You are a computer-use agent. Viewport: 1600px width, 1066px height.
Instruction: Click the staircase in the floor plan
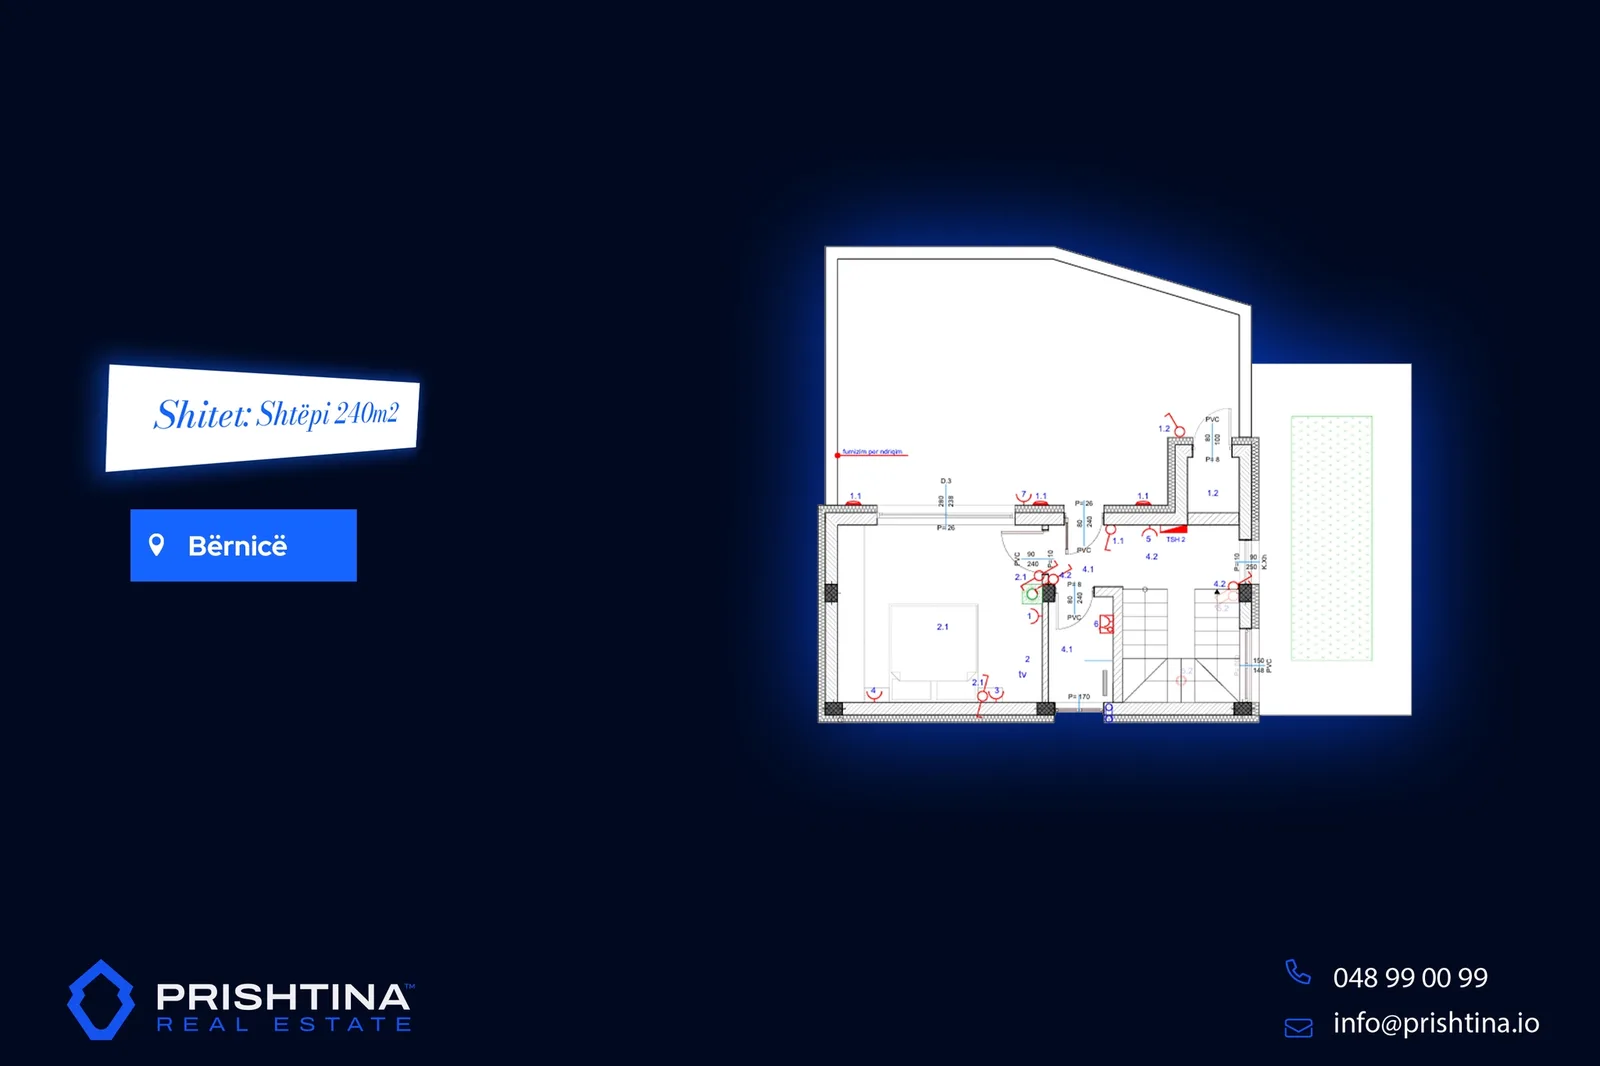[x=1181, y=645]
